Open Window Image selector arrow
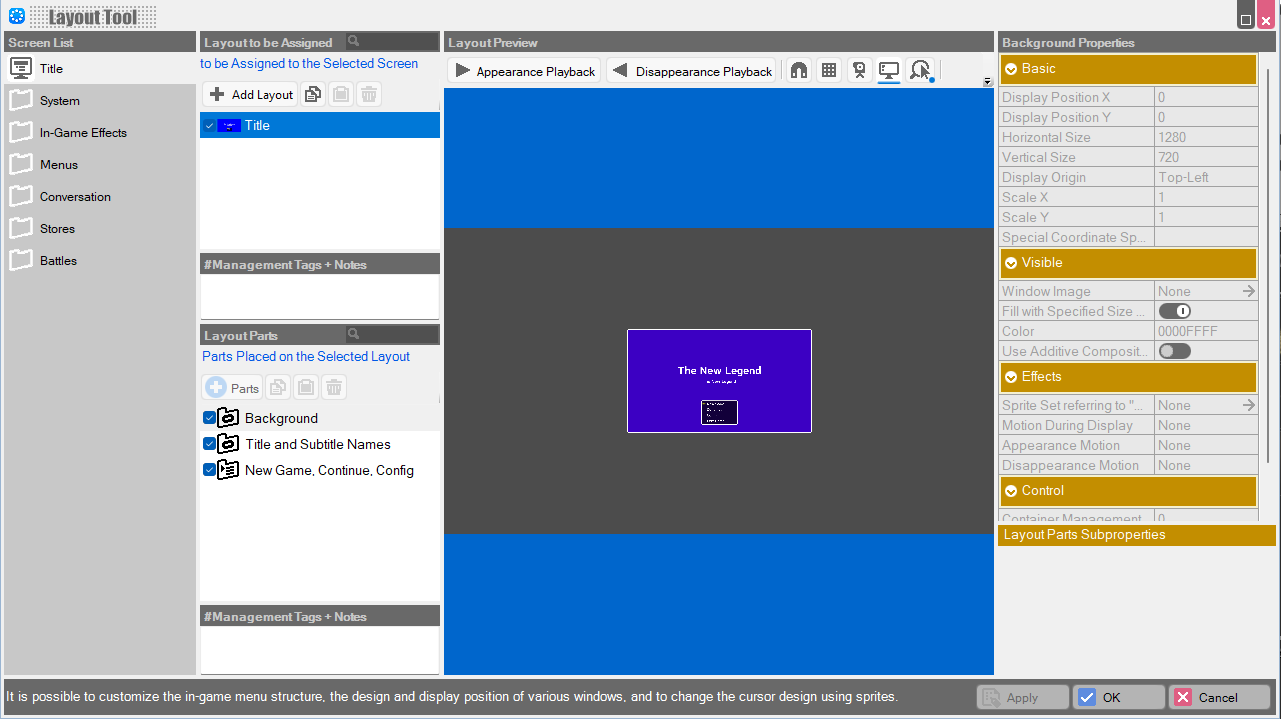Screen dimensions: 1281x719 (x=1248, y=291)
